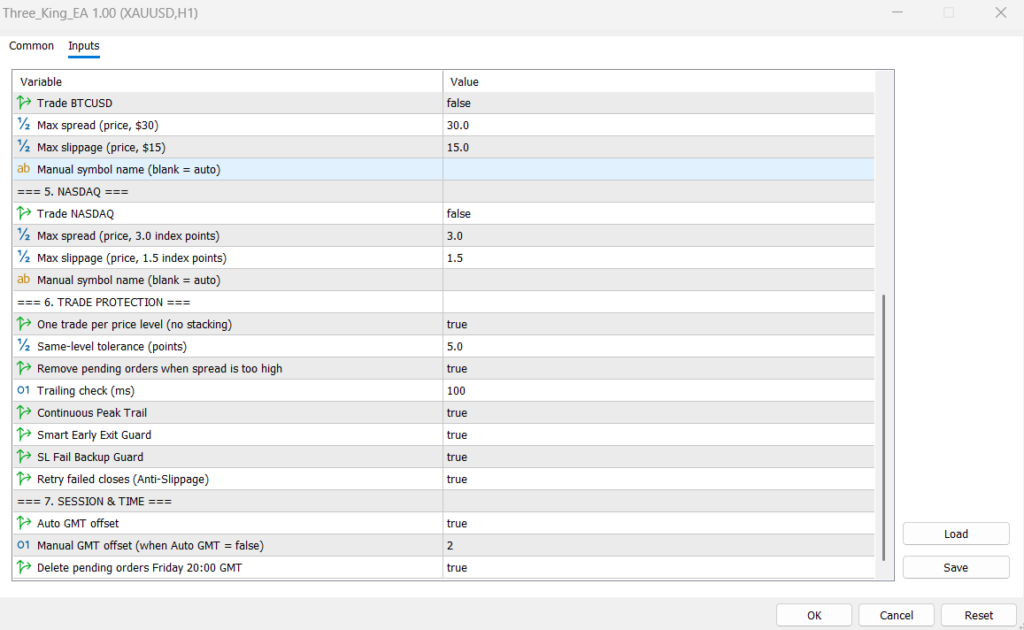Select the === 7. SESSION & TIME === row
Viewport: 1024px width, 630px height.
[443, 501]
